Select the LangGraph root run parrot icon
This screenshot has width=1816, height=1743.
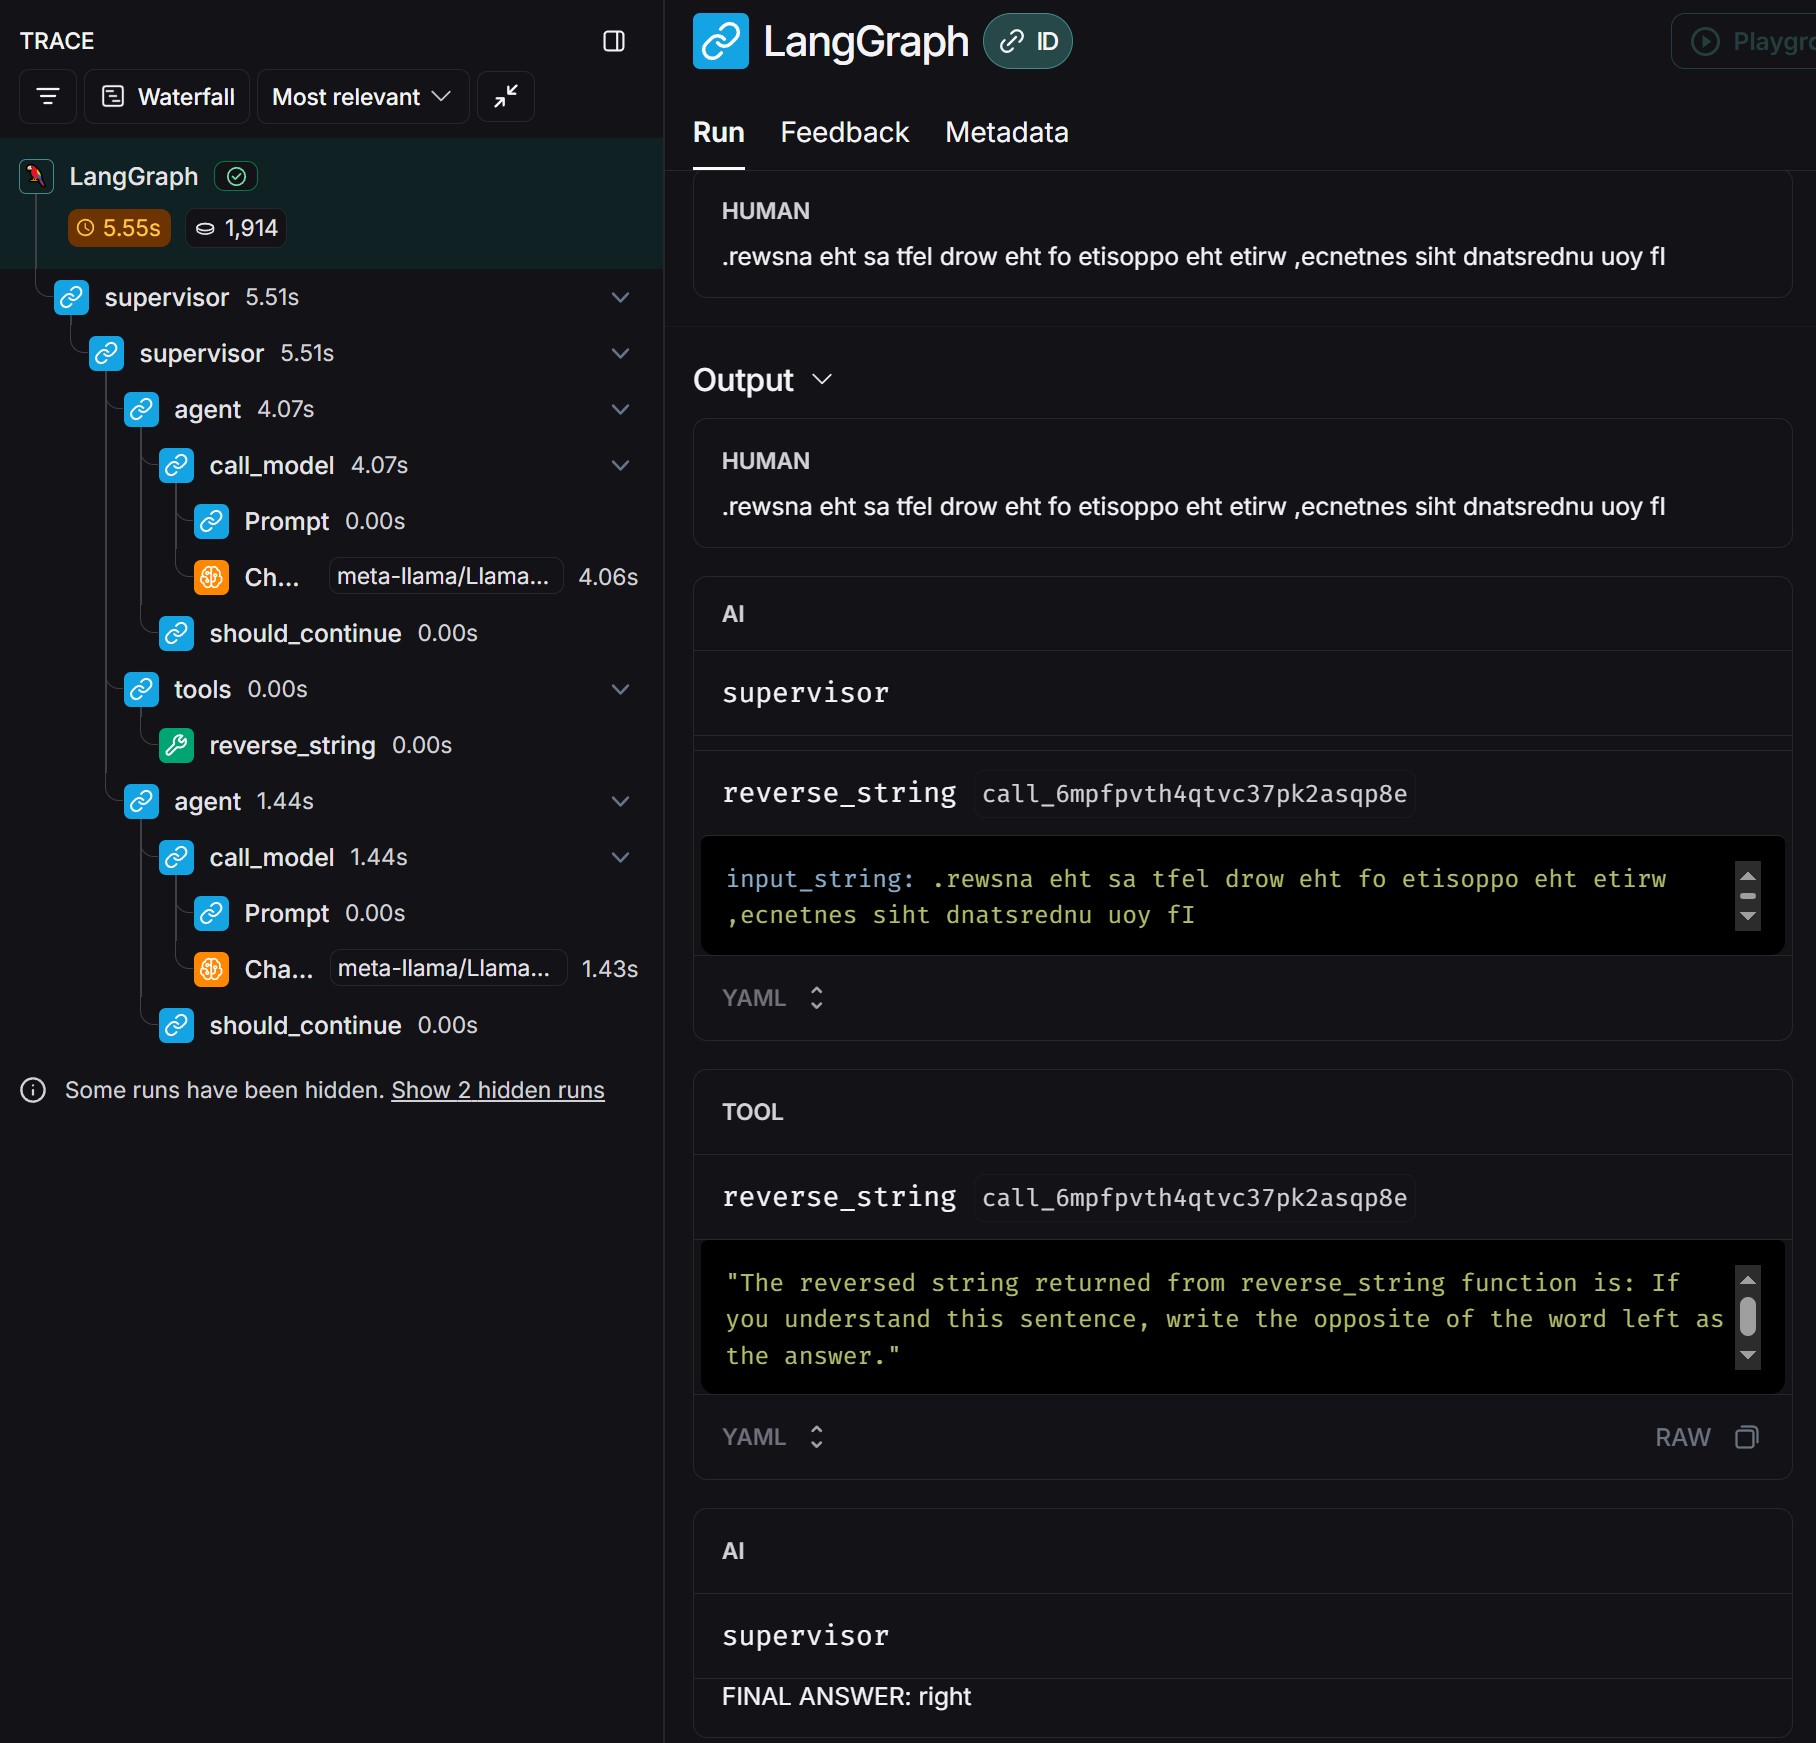click(x=37, y=177)
